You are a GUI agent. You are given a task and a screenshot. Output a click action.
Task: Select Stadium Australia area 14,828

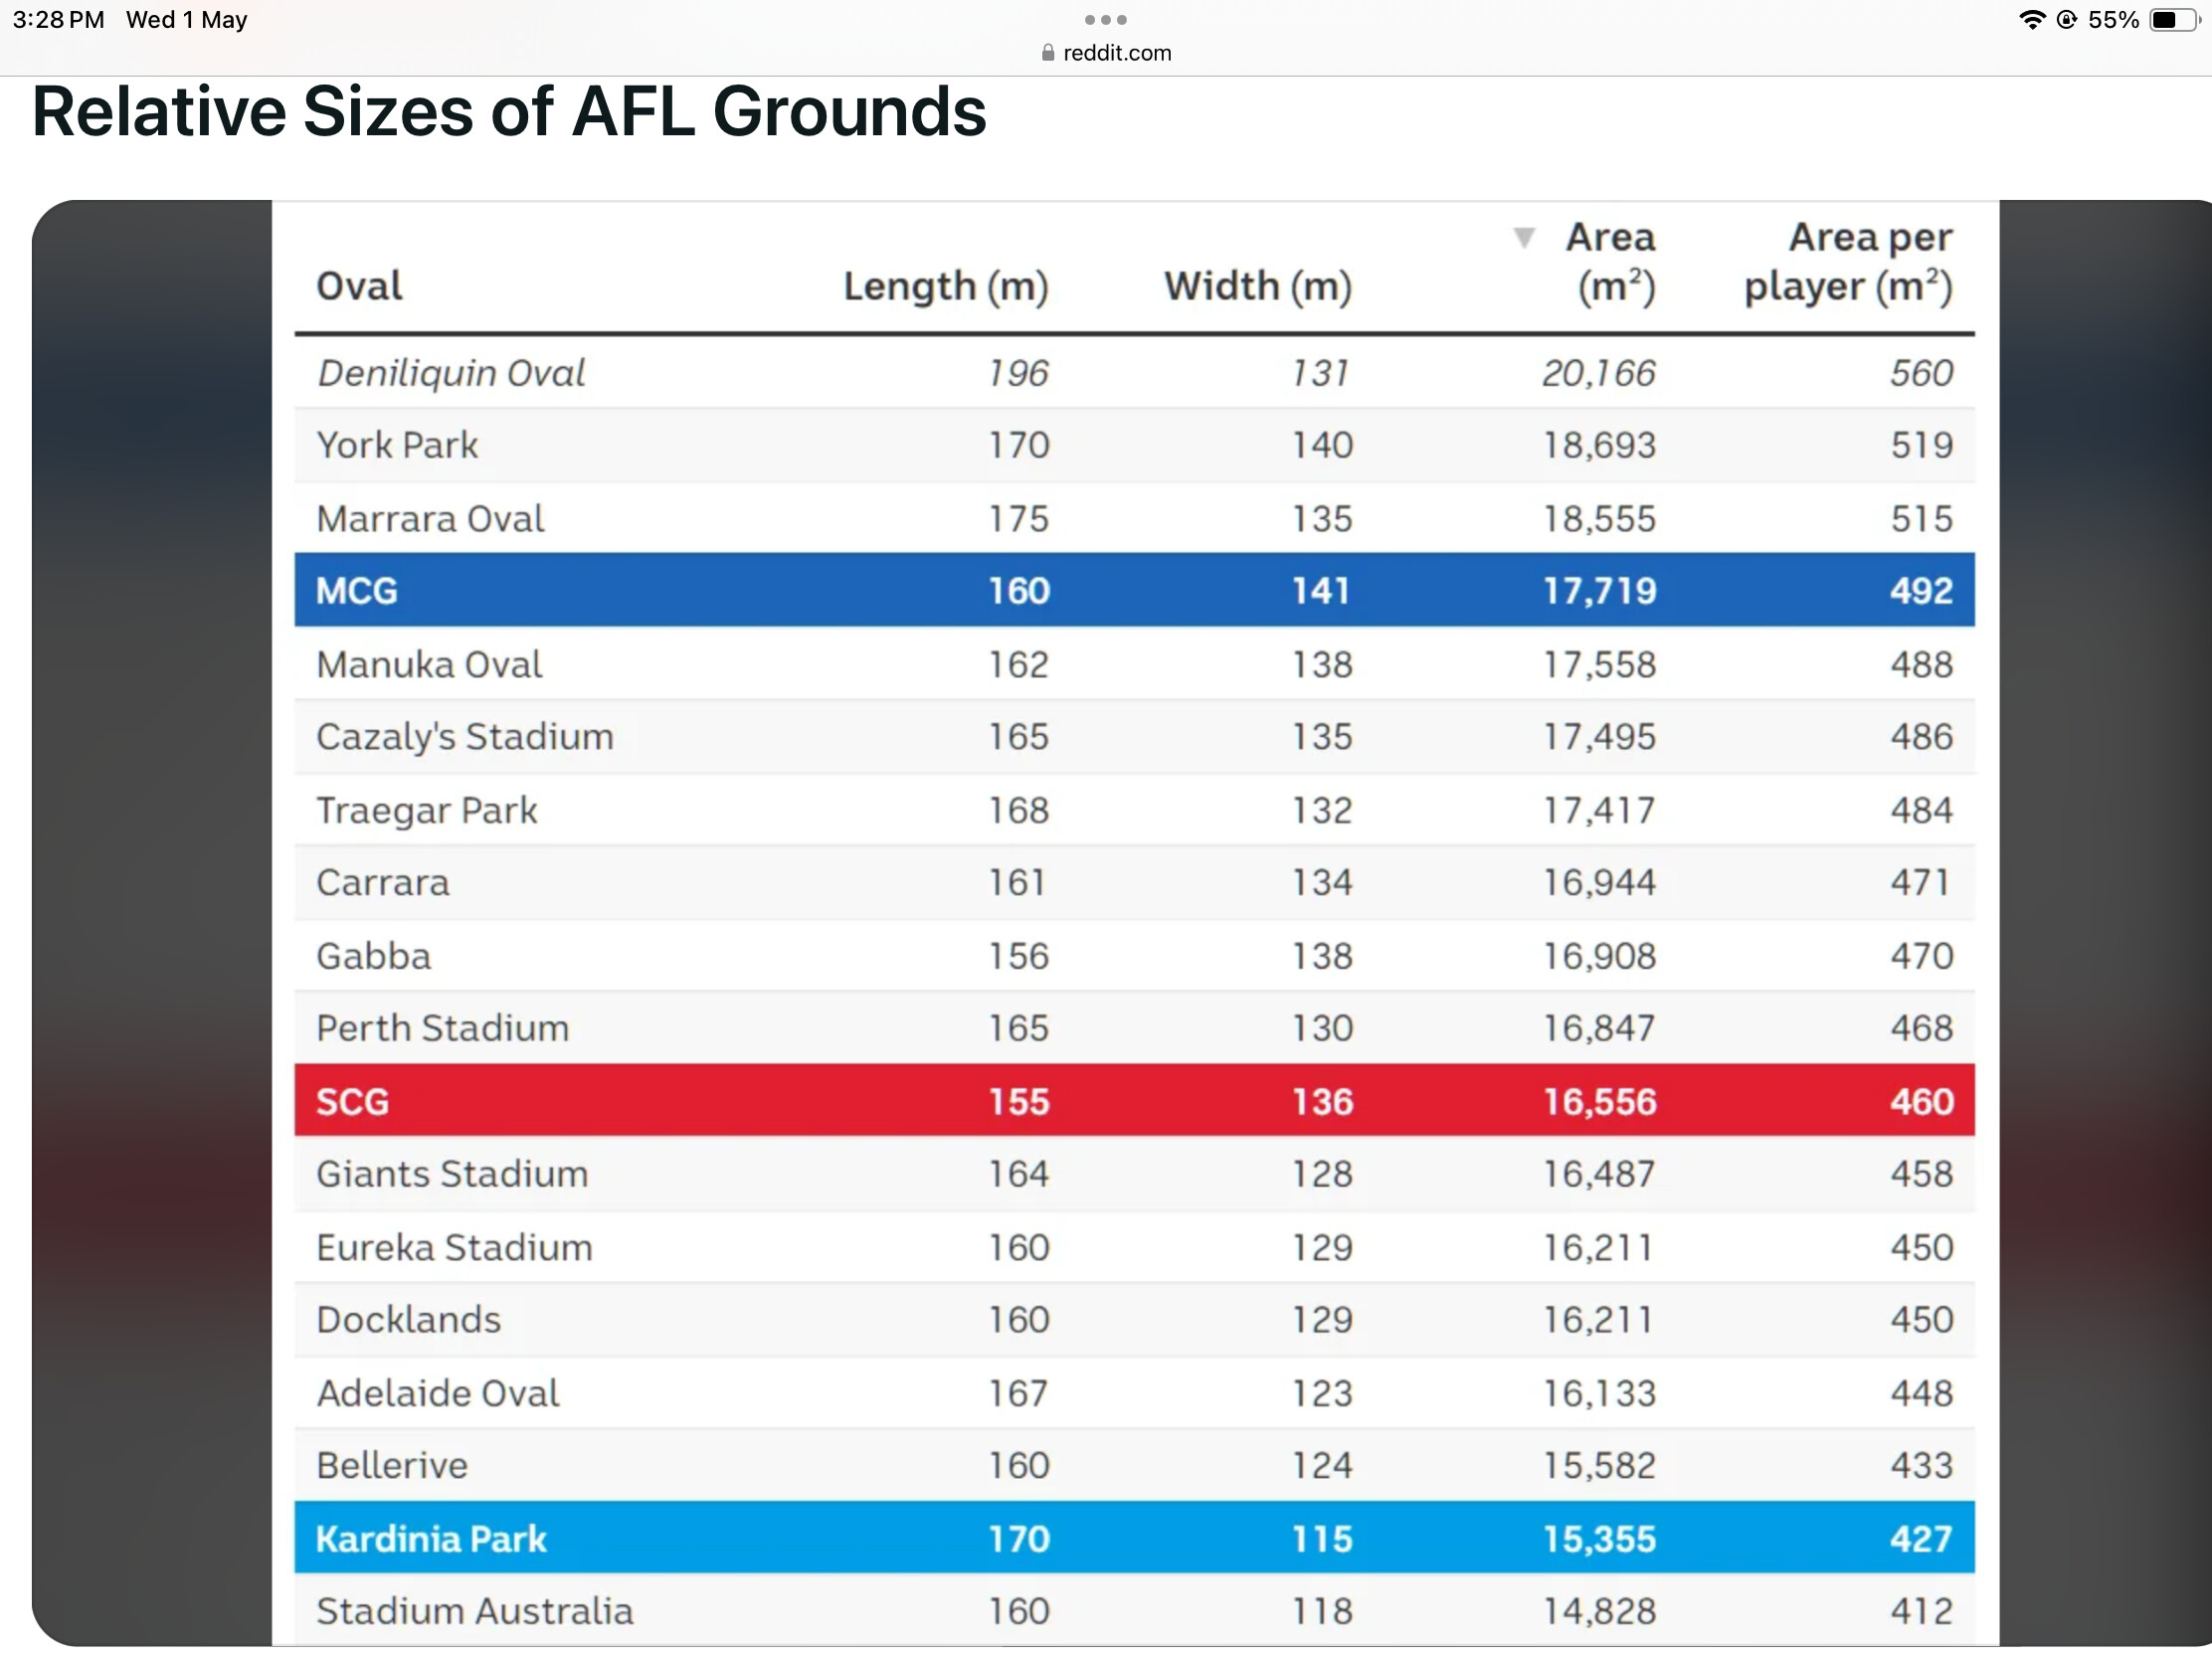pos(1599,1612)
